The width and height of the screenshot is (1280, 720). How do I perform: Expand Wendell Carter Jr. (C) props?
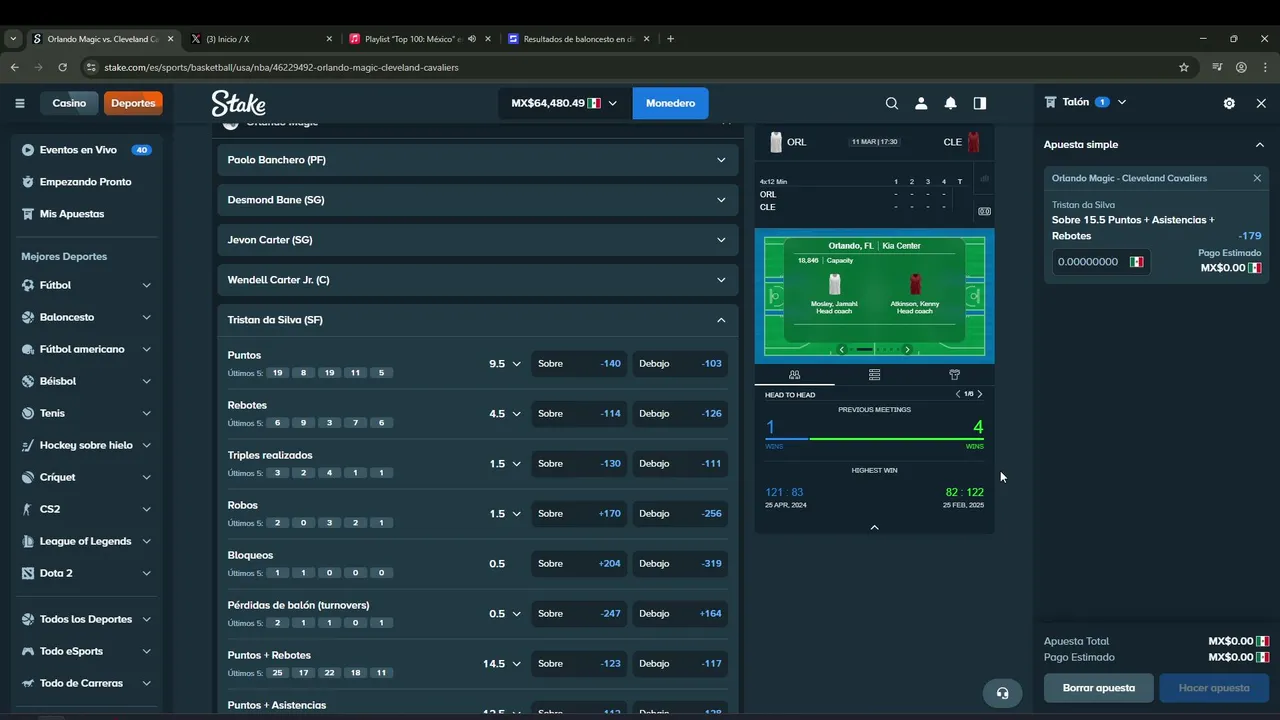click(x=477, y=280)
